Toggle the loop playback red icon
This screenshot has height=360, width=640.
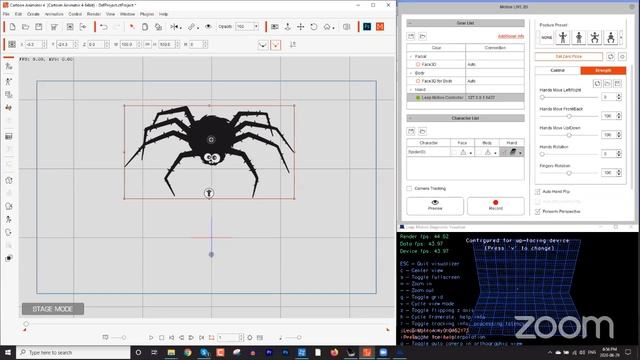pyautogui.click(x=211, y=338)
